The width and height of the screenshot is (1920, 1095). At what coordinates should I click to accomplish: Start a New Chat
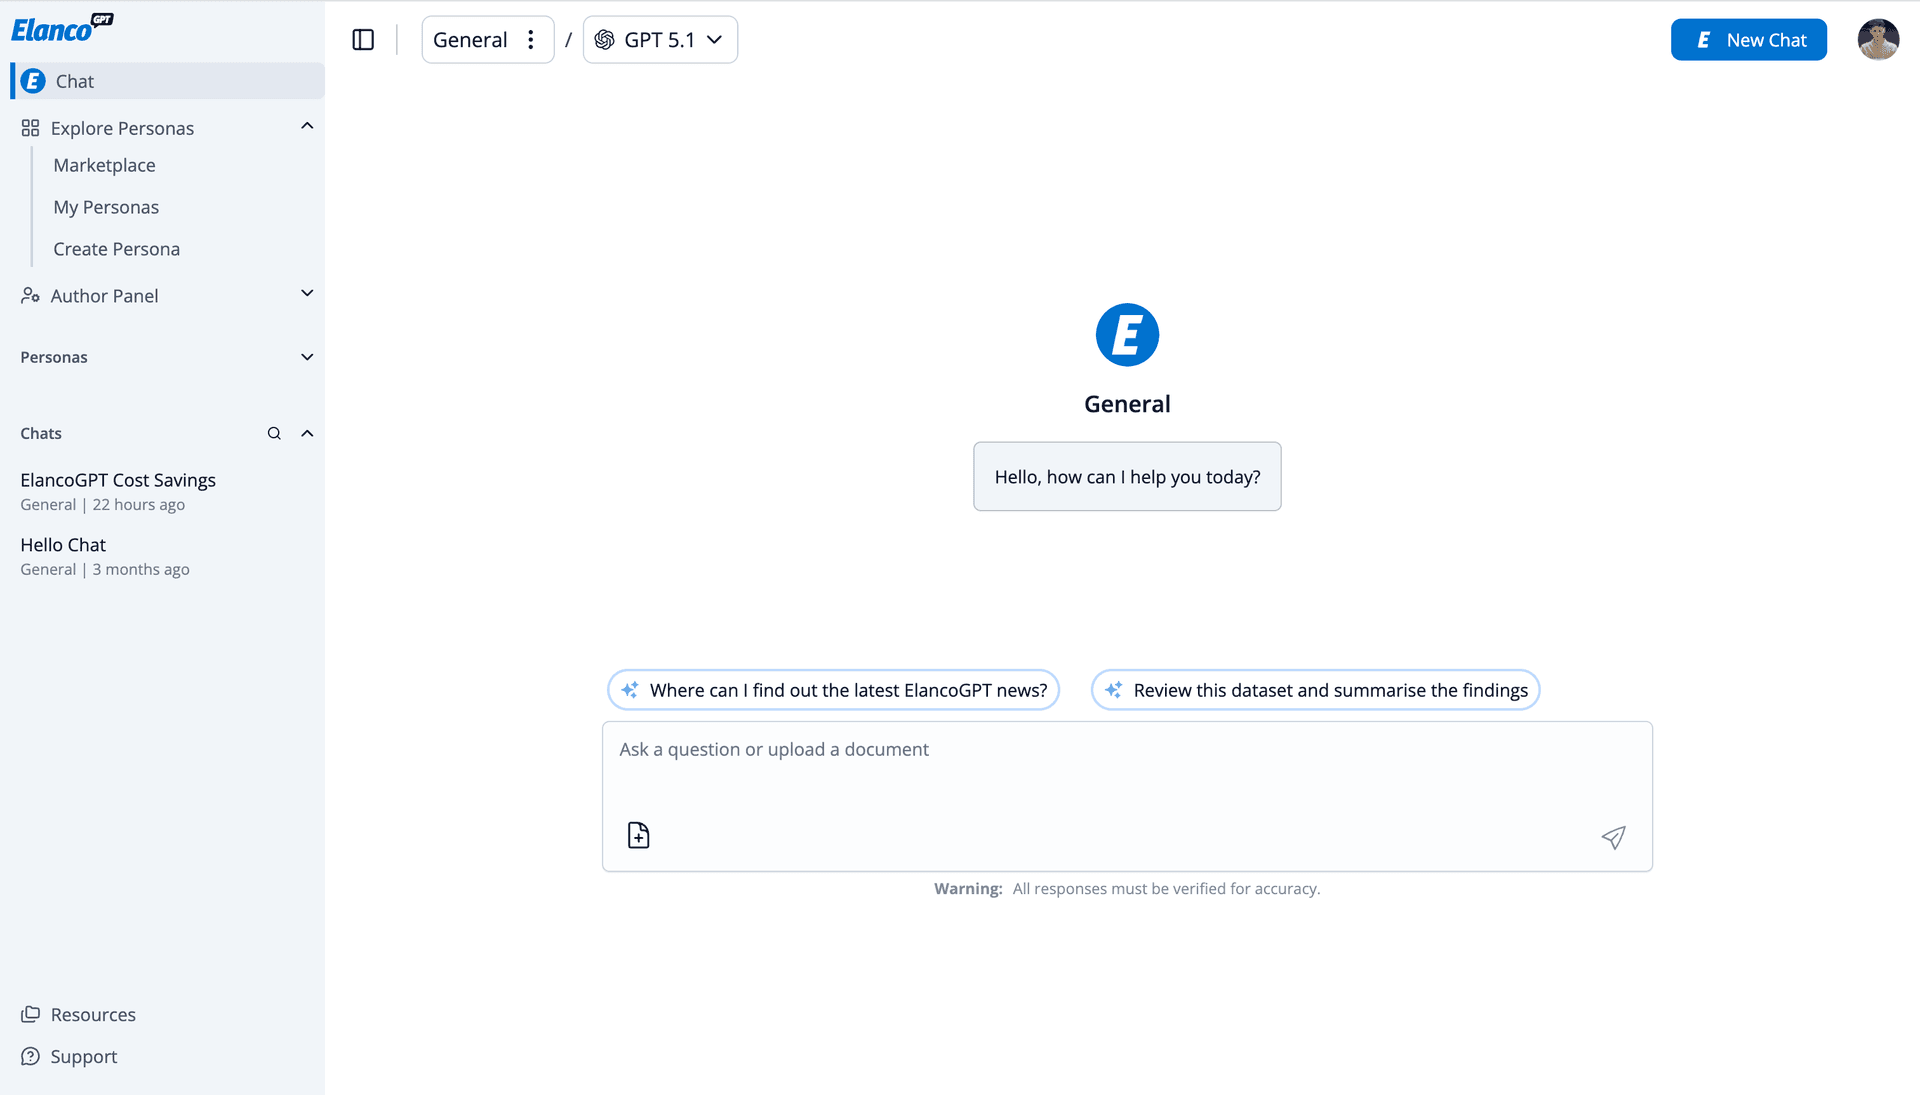(x=1748, y=40)
